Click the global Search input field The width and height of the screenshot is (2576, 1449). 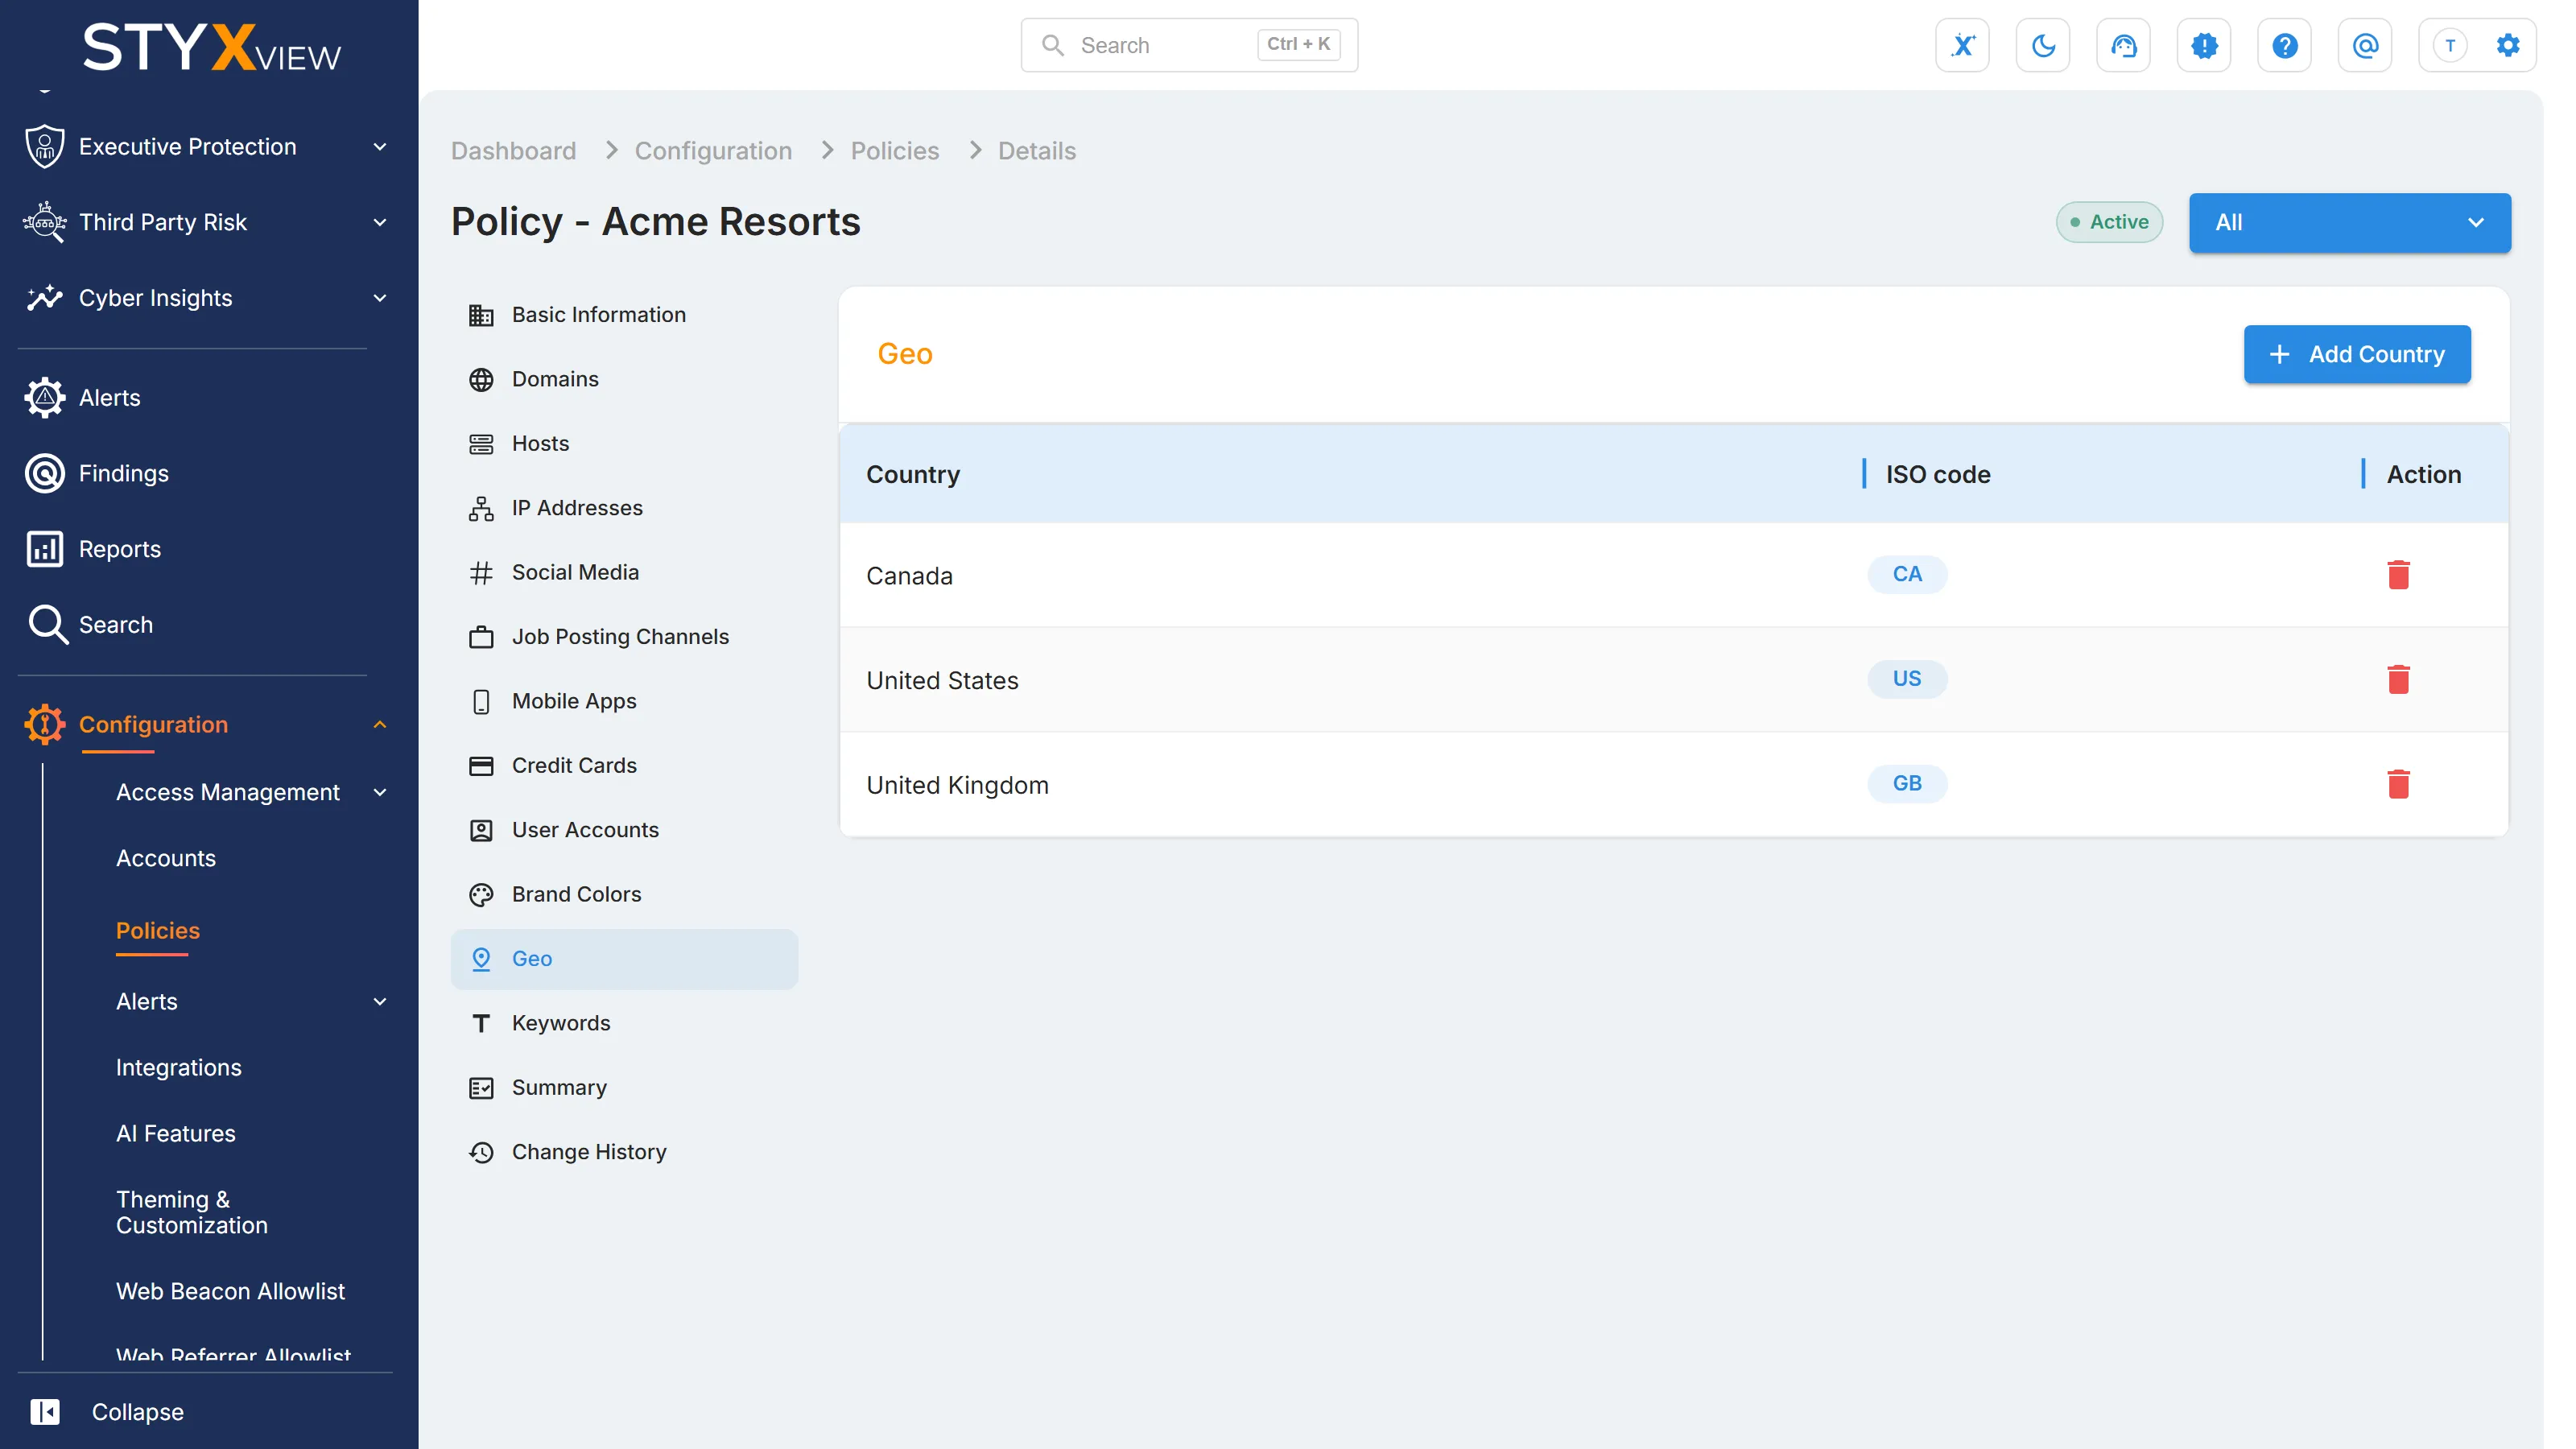click(1189, 45)
